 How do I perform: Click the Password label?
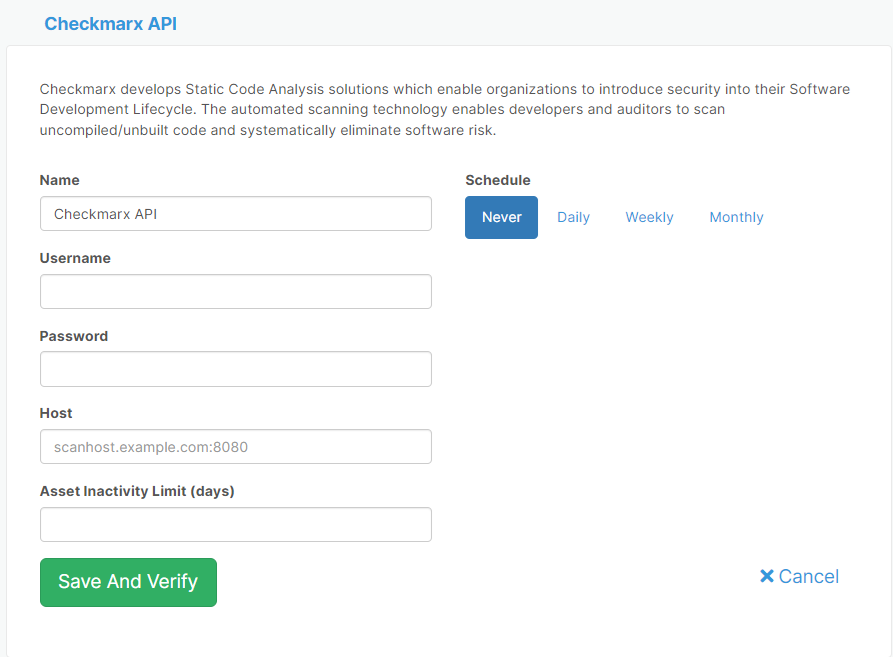(x=73, y=336)
